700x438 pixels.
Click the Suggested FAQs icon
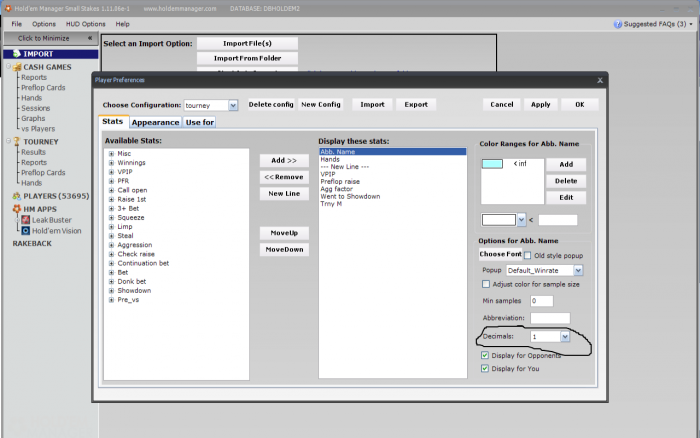coord(618,23)
